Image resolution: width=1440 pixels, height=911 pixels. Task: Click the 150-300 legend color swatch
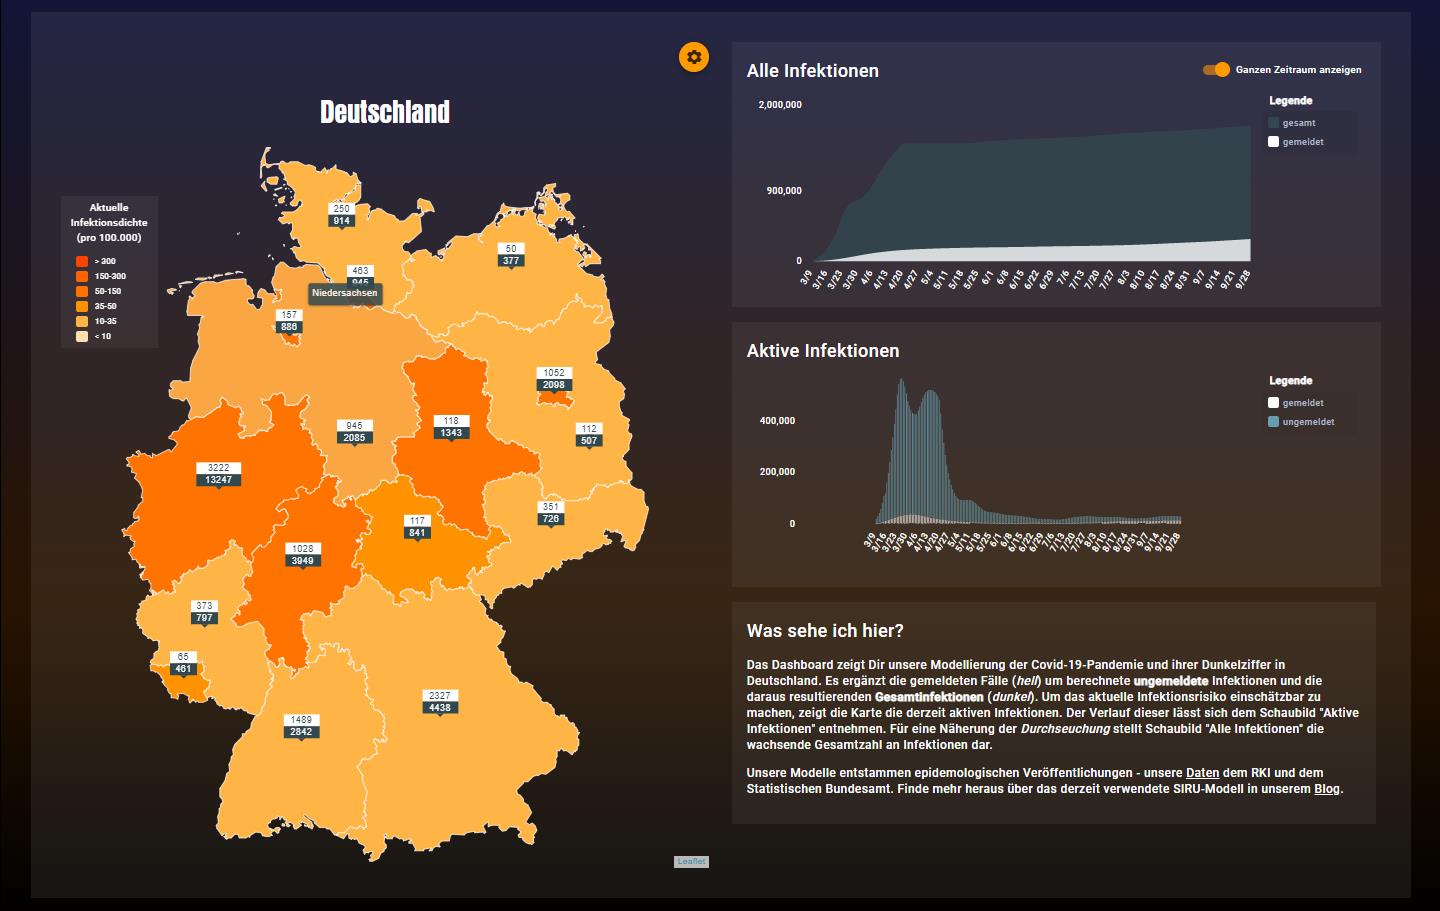tap(82, 276)
